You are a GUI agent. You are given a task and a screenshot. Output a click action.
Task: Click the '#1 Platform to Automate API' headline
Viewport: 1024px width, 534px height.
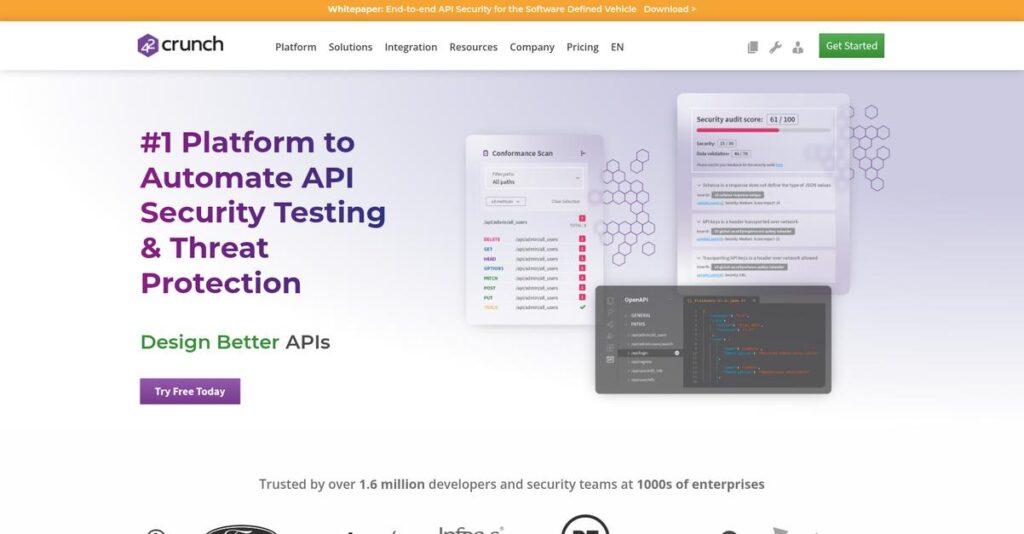coord(263,212)
